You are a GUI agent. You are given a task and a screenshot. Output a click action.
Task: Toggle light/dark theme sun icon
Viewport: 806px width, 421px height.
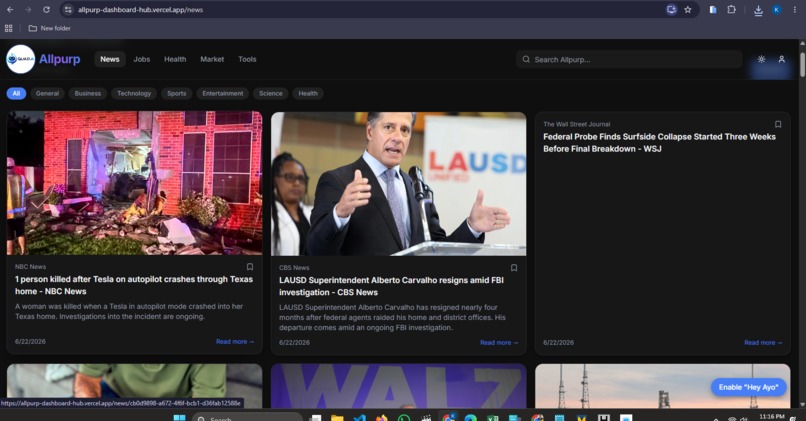[x=761, y=59]
